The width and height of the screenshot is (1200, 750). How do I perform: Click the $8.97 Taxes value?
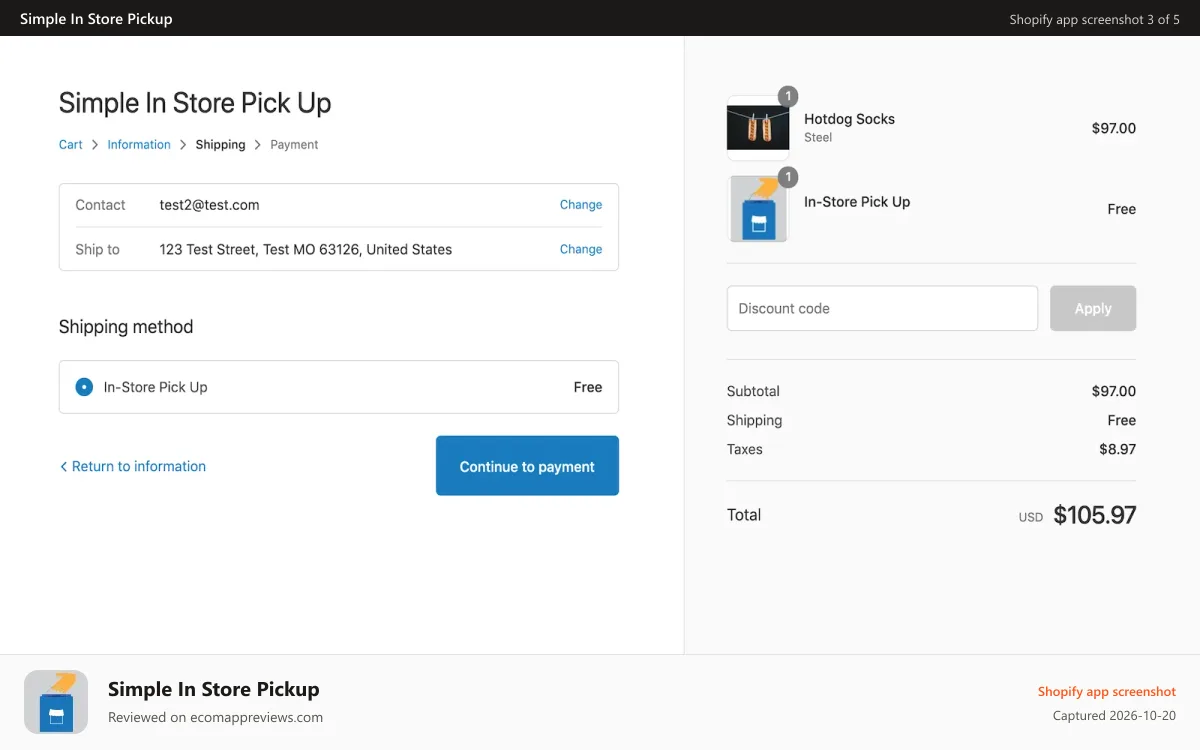(x=1118, y=449)
